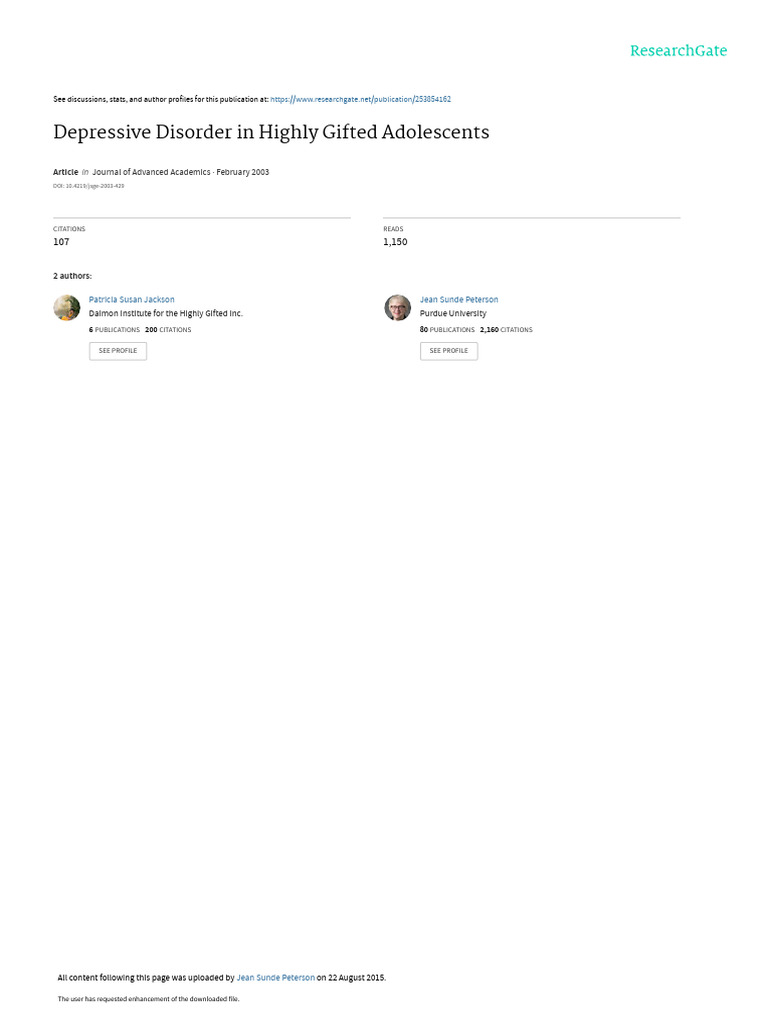Click Peterson's 2,160 citations stat
The height and width of the screenshot is (1024, 768).
pos(506,329)
